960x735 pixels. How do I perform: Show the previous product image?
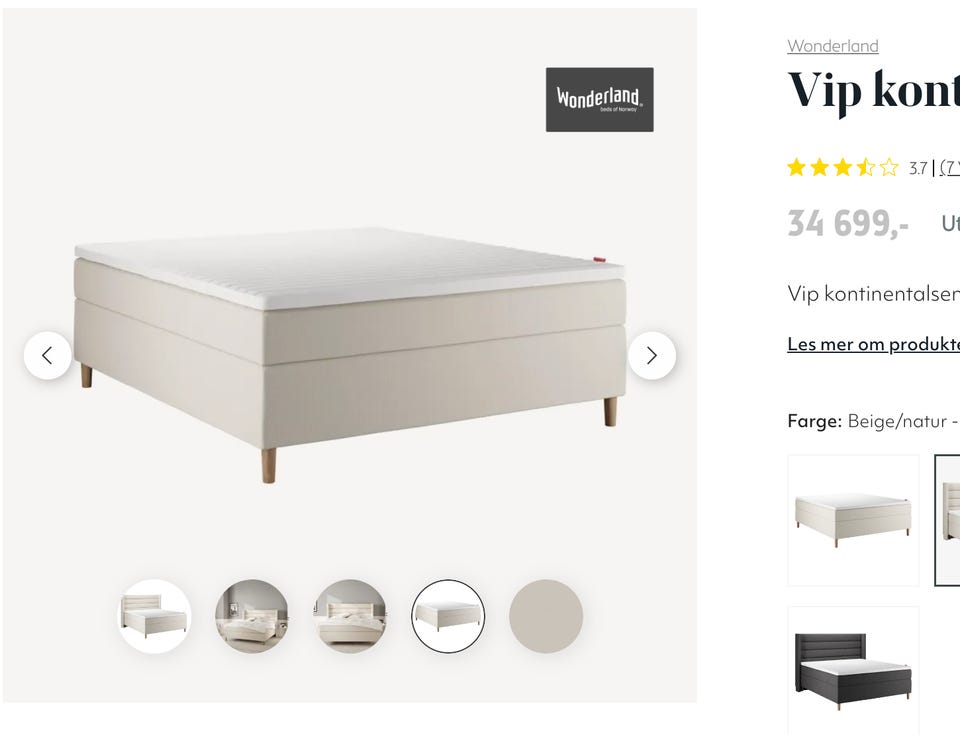point(47,355)
